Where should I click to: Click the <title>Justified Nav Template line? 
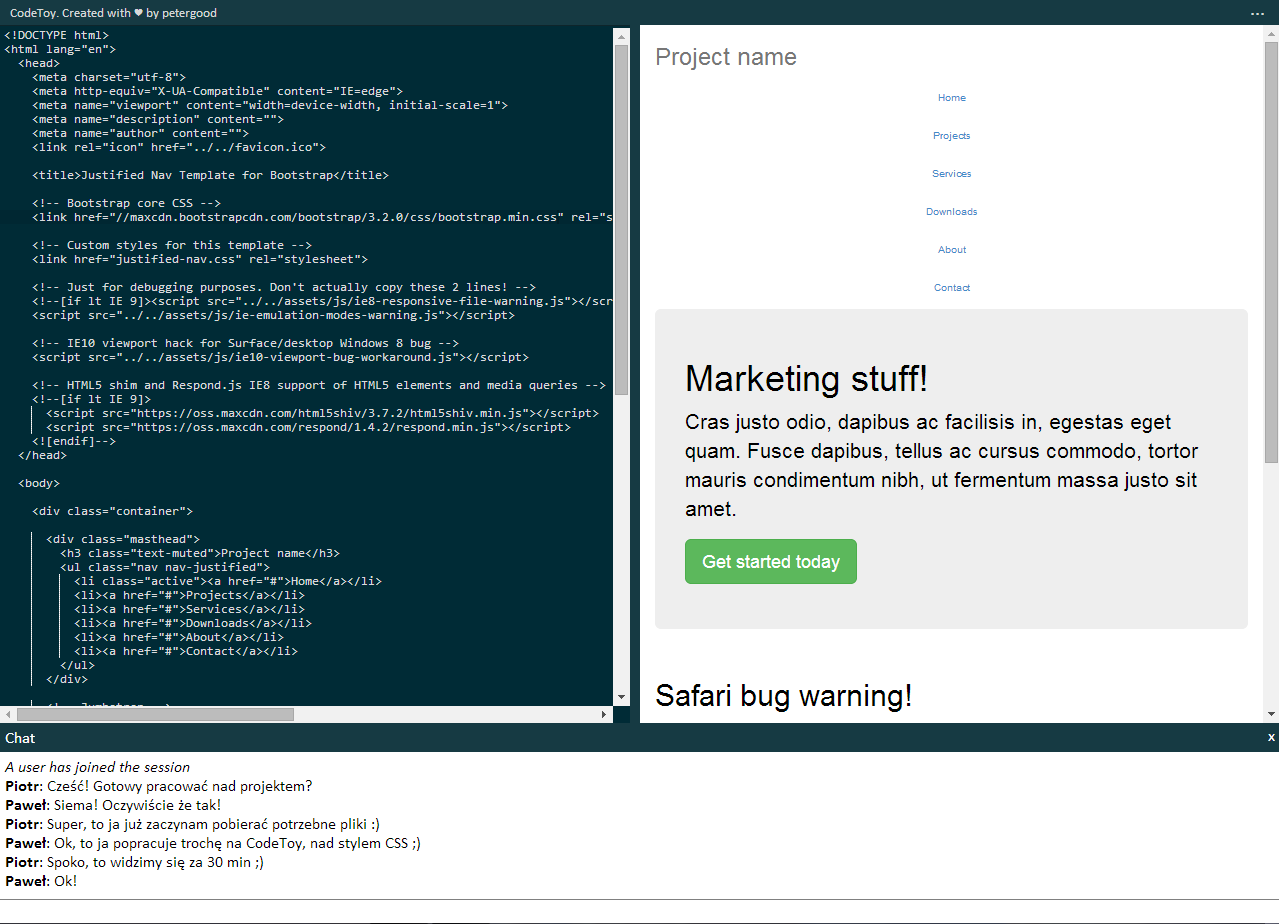210,175
